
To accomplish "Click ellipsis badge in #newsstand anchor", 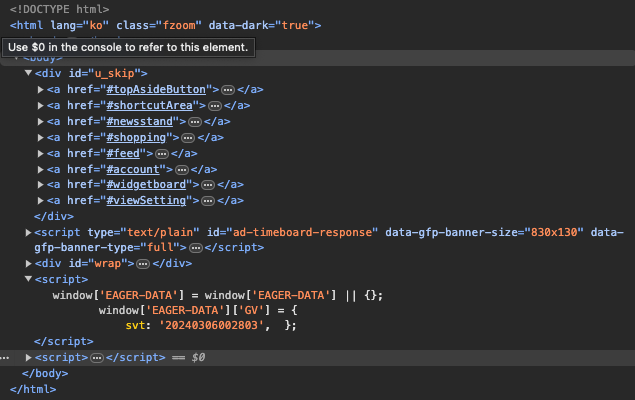I will pos(195,122).
